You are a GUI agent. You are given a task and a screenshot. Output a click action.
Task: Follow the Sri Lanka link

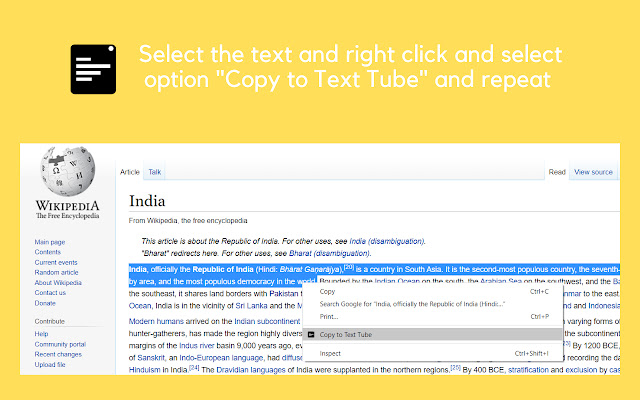(x=251, y=306)
